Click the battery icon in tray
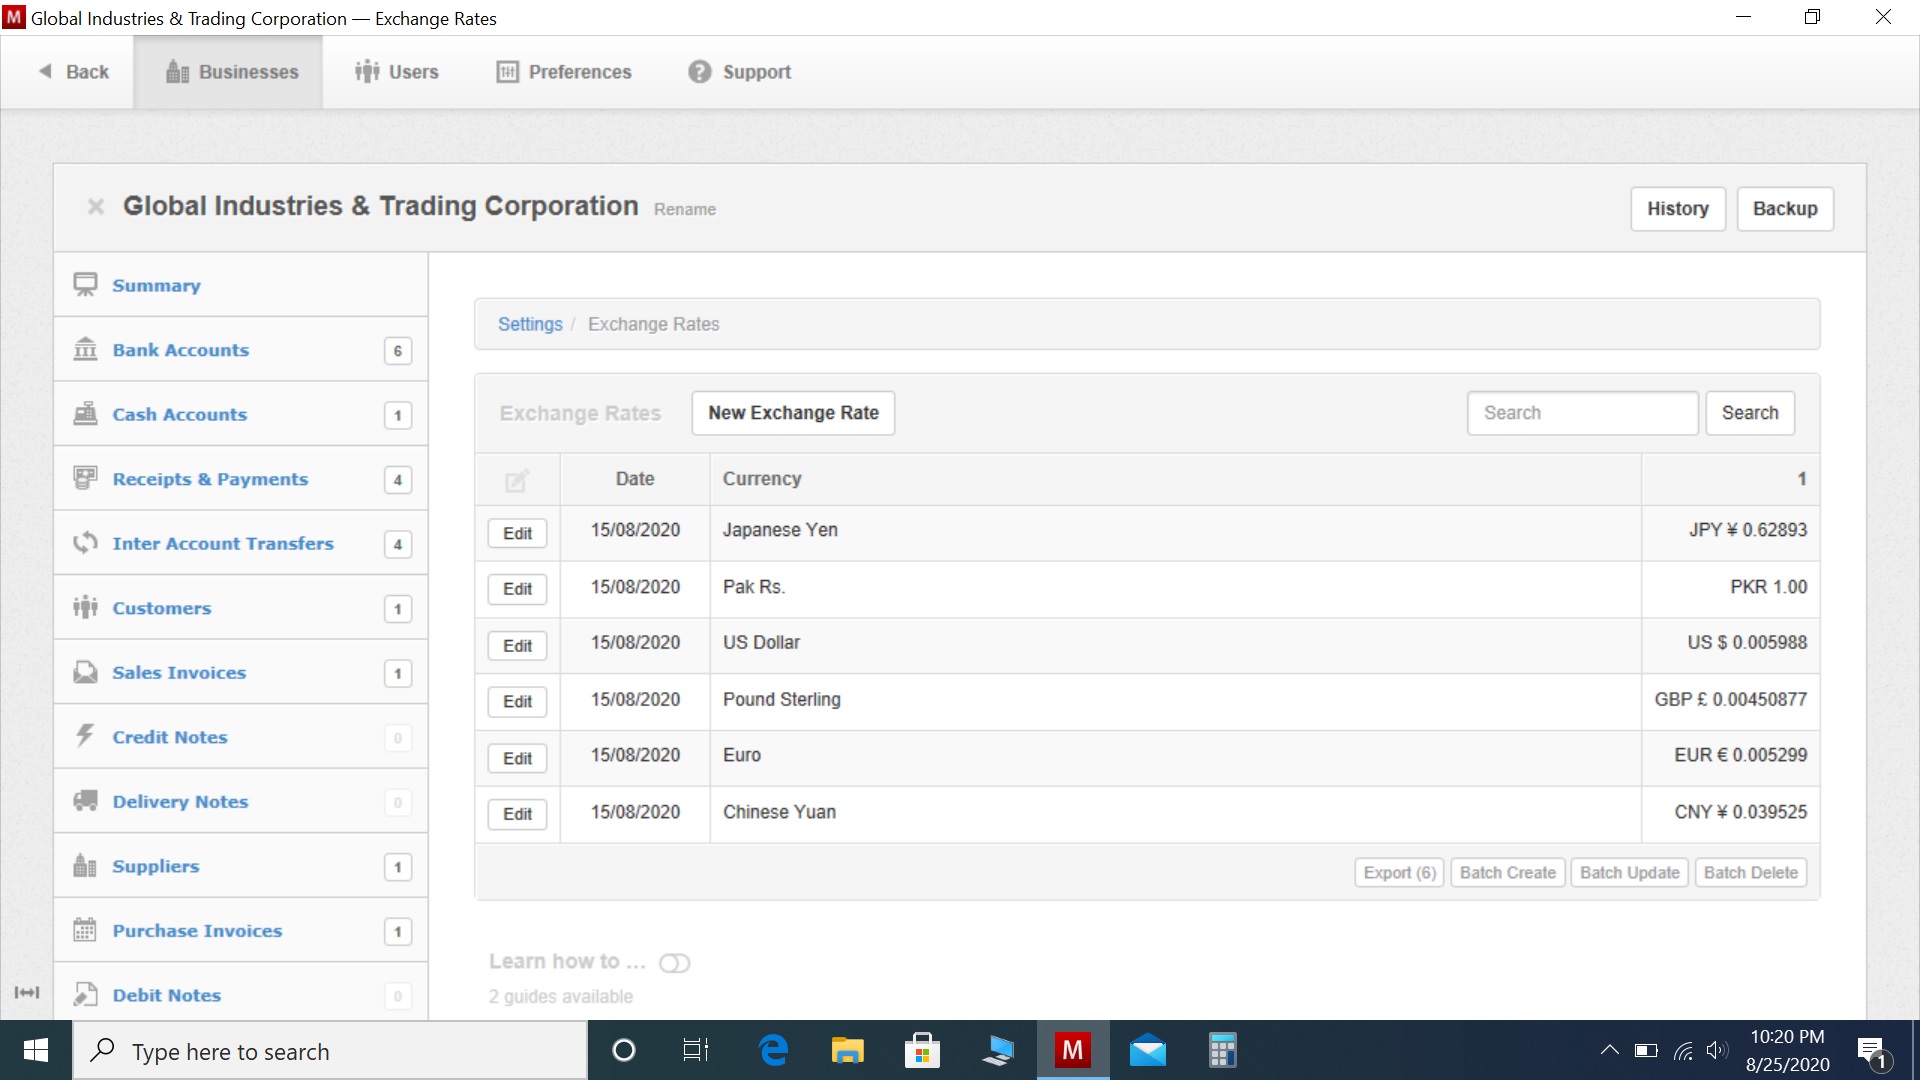Image resolution: width=1920 pixels, height=1080 pixels. point(1646,1050)
